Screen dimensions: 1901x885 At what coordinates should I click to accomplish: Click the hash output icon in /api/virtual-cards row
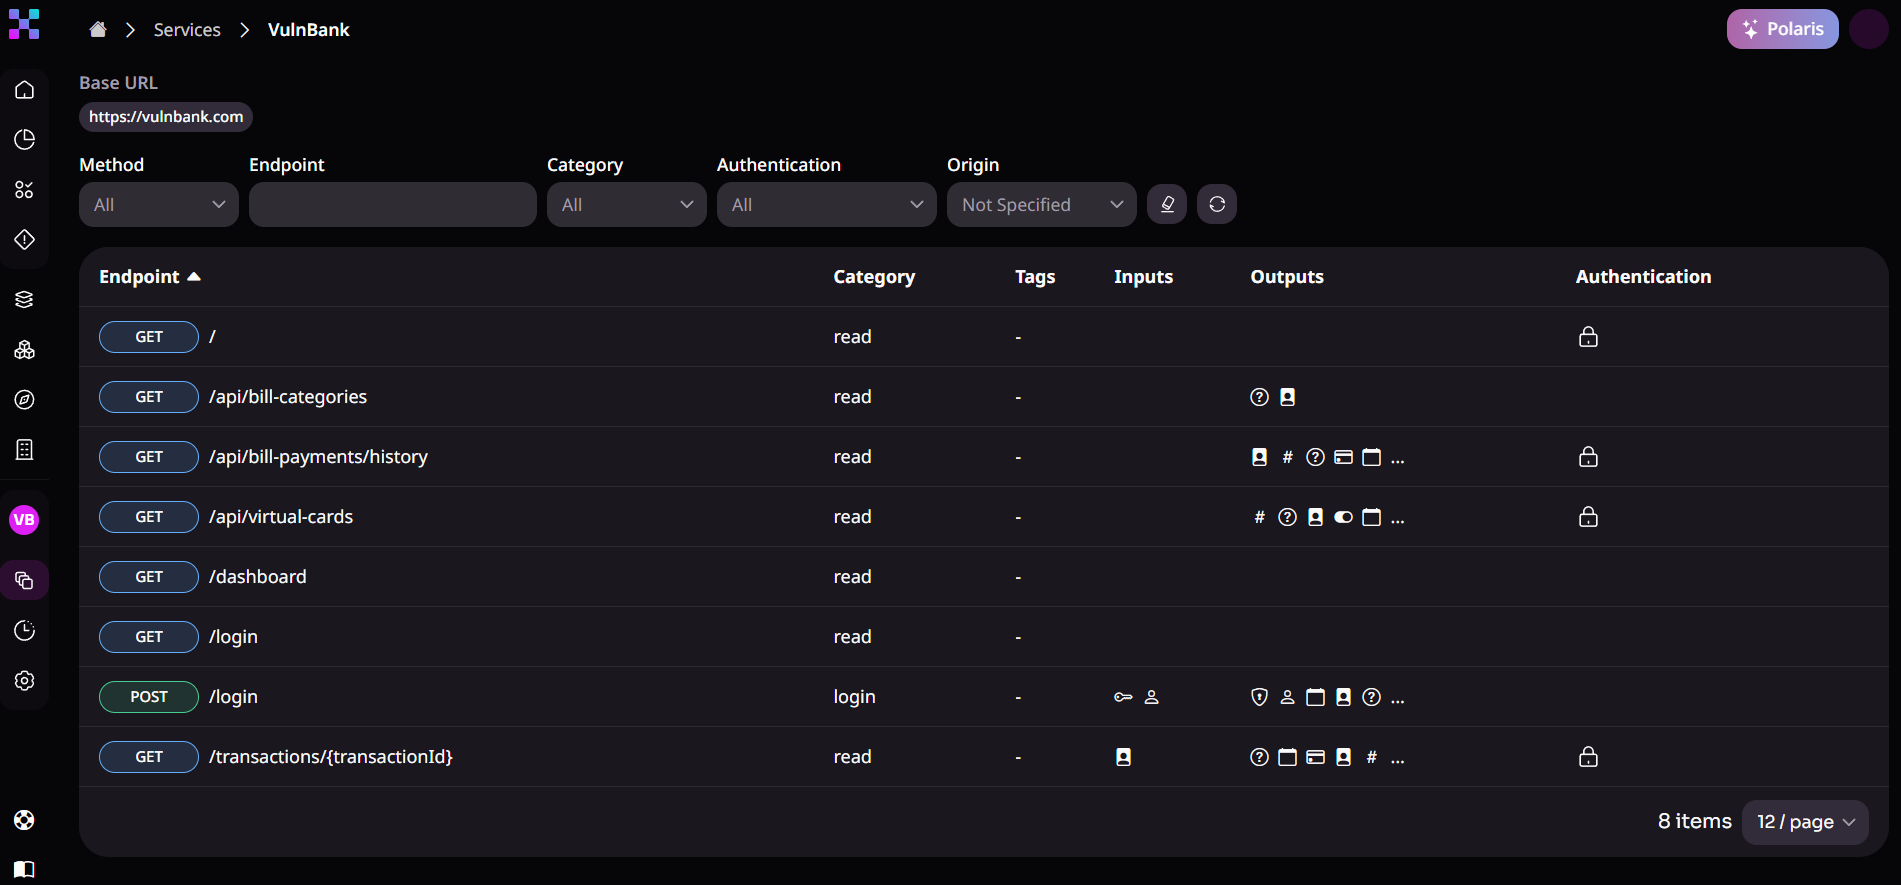[1260, 517]
